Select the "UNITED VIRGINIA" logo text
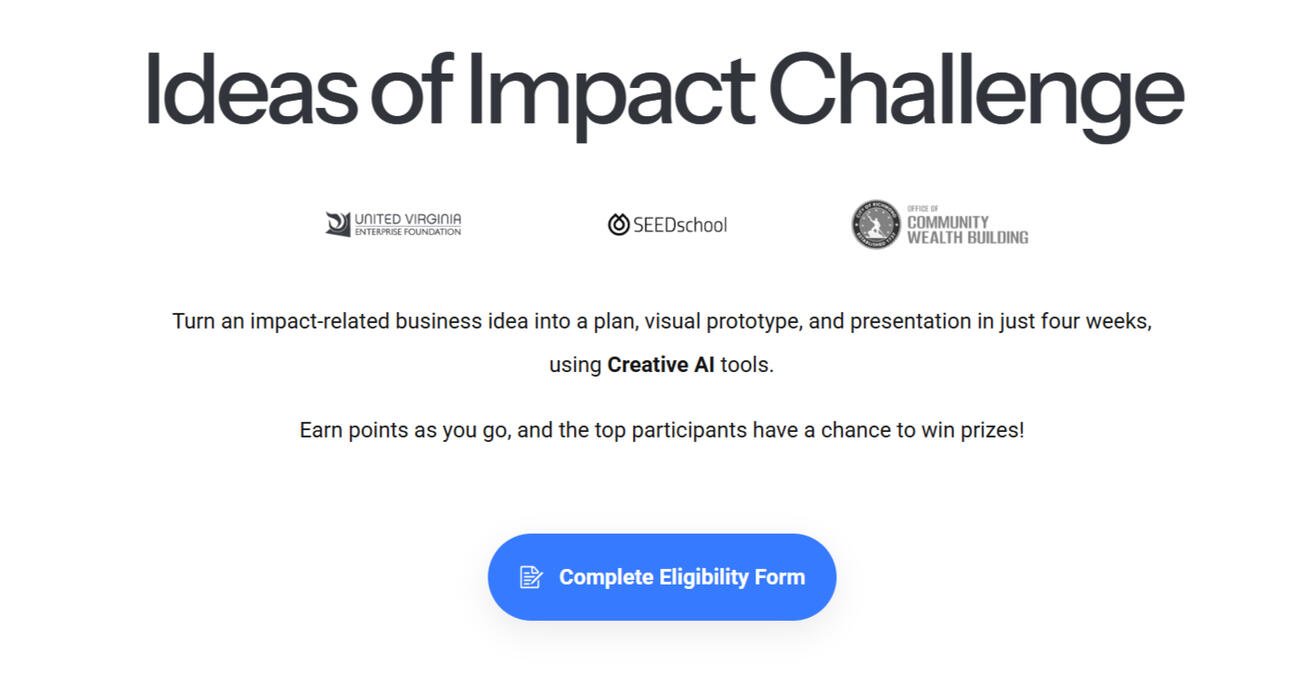The image size is (1312, 678). click(408, 219)
